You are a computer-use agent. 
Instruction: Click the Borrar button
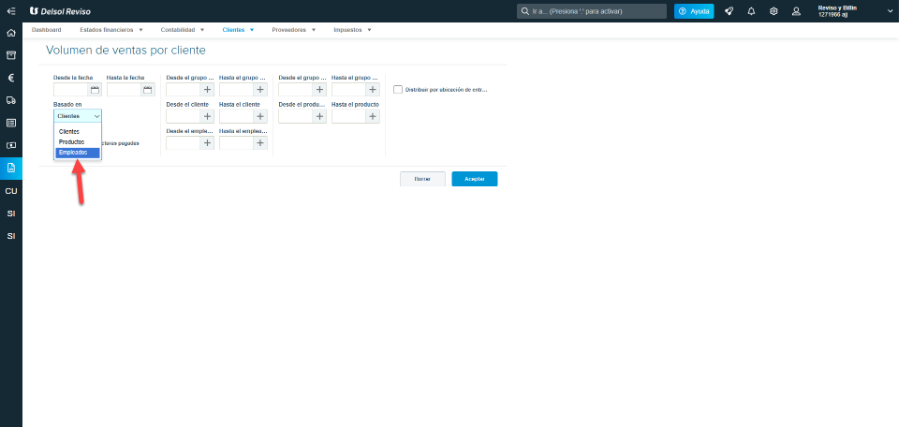coord(423,179)
